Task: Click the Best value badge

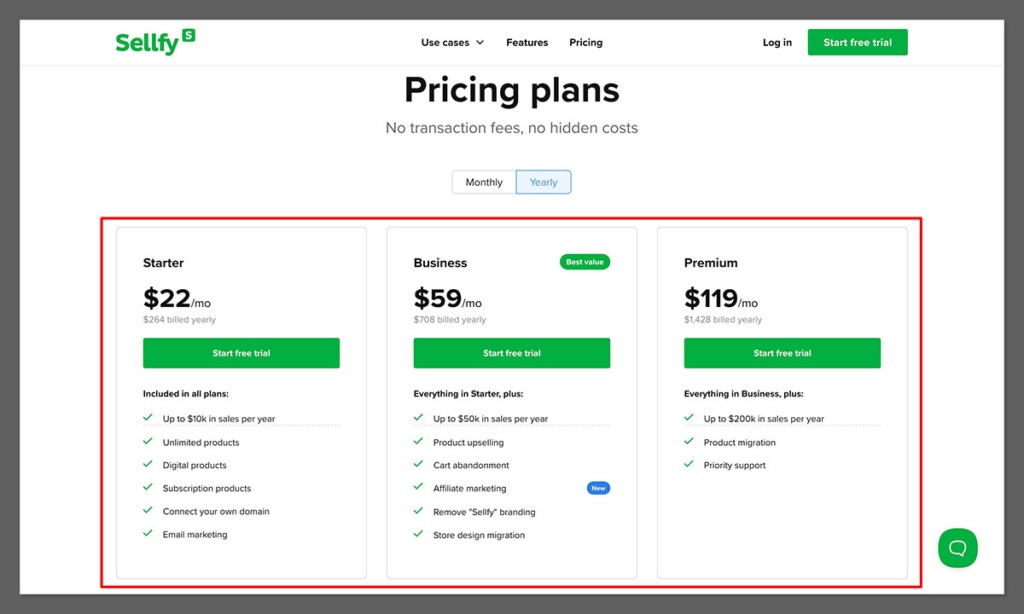Action: click(584, 261)
